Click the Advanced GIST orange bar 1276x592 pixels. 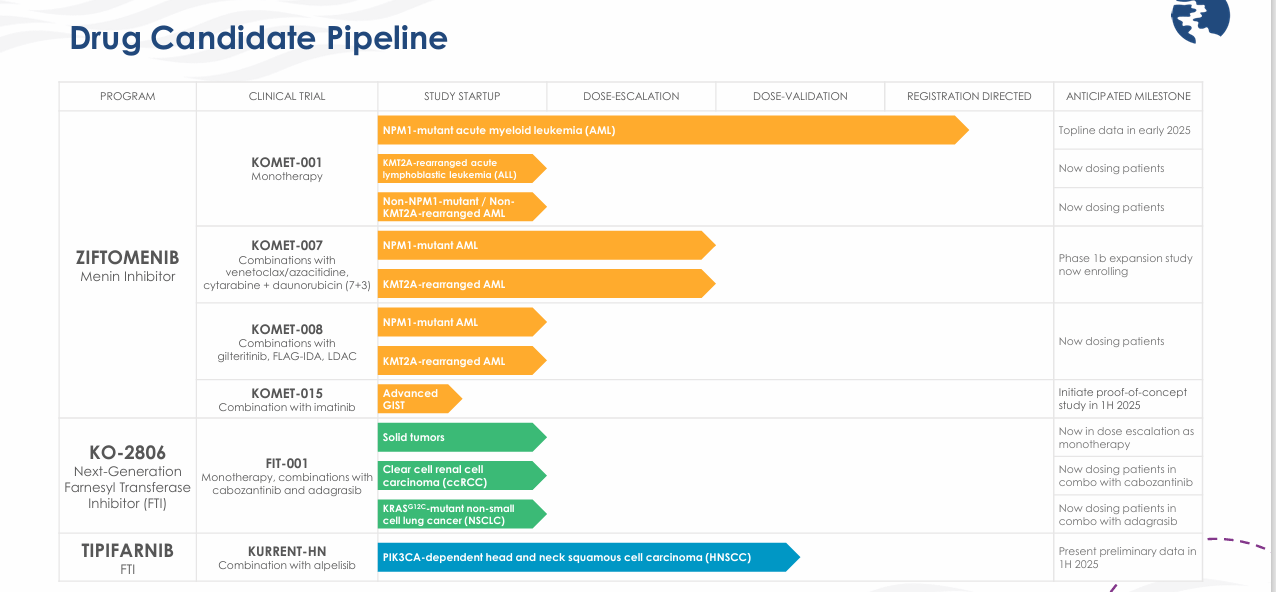pos(418,399)
